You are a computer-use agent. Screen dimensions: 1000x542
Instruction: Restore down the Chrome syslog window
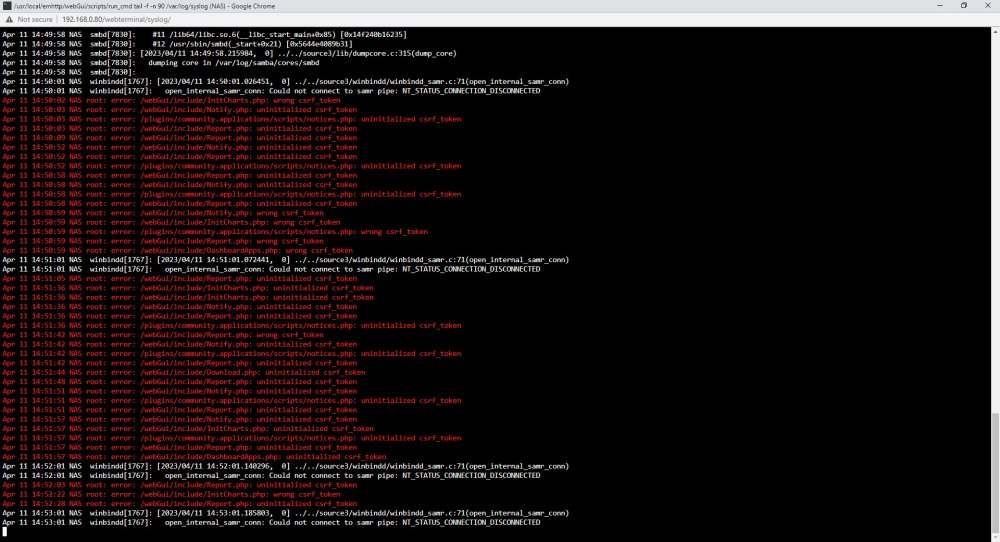(964, 6)
